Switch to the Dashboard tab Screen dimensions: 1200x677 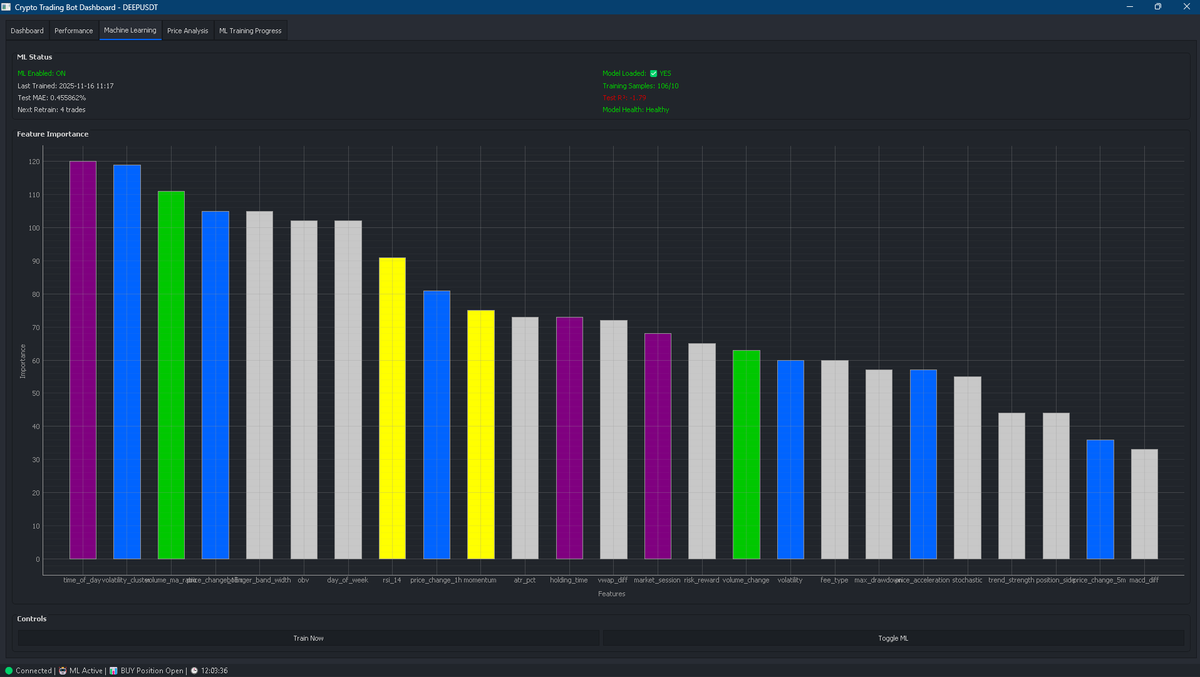point(26,31)
